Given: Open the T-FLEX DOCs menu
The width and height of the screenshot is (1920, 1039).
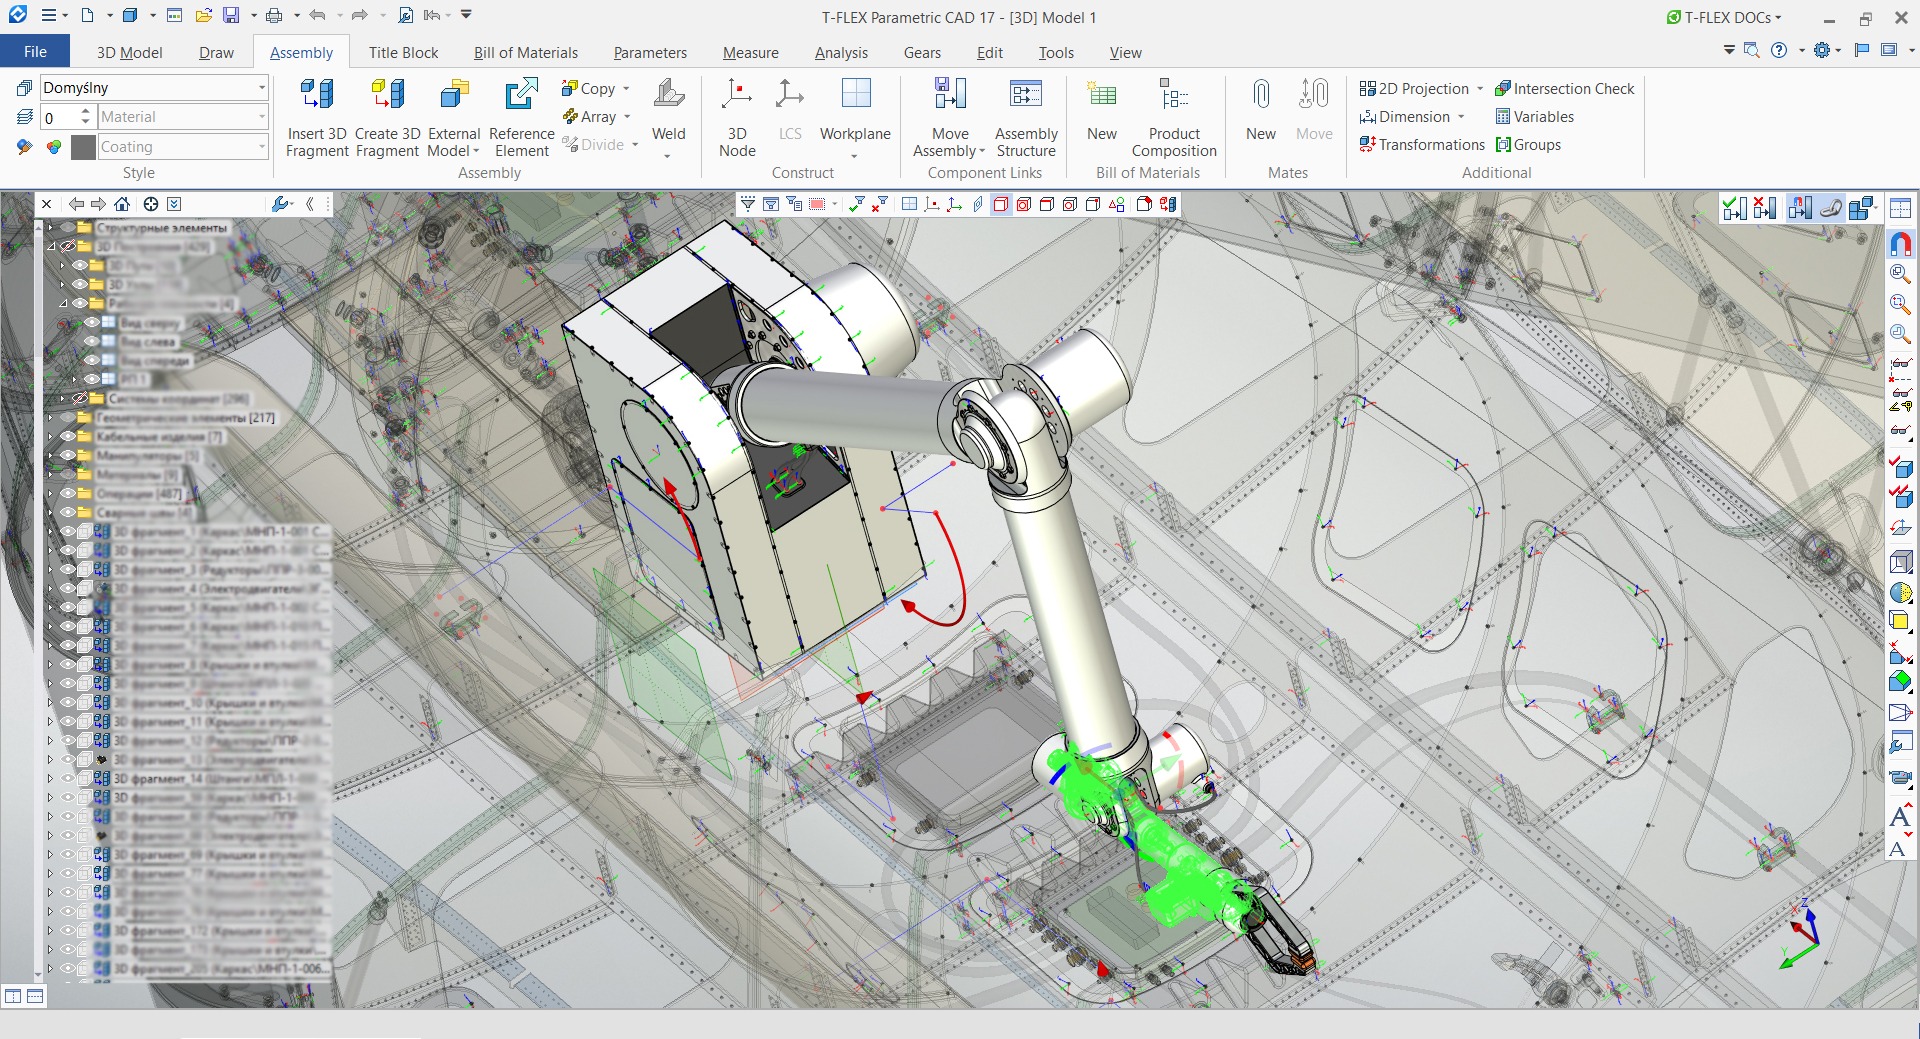Looking at the screenshot, I should (1724, 17).
